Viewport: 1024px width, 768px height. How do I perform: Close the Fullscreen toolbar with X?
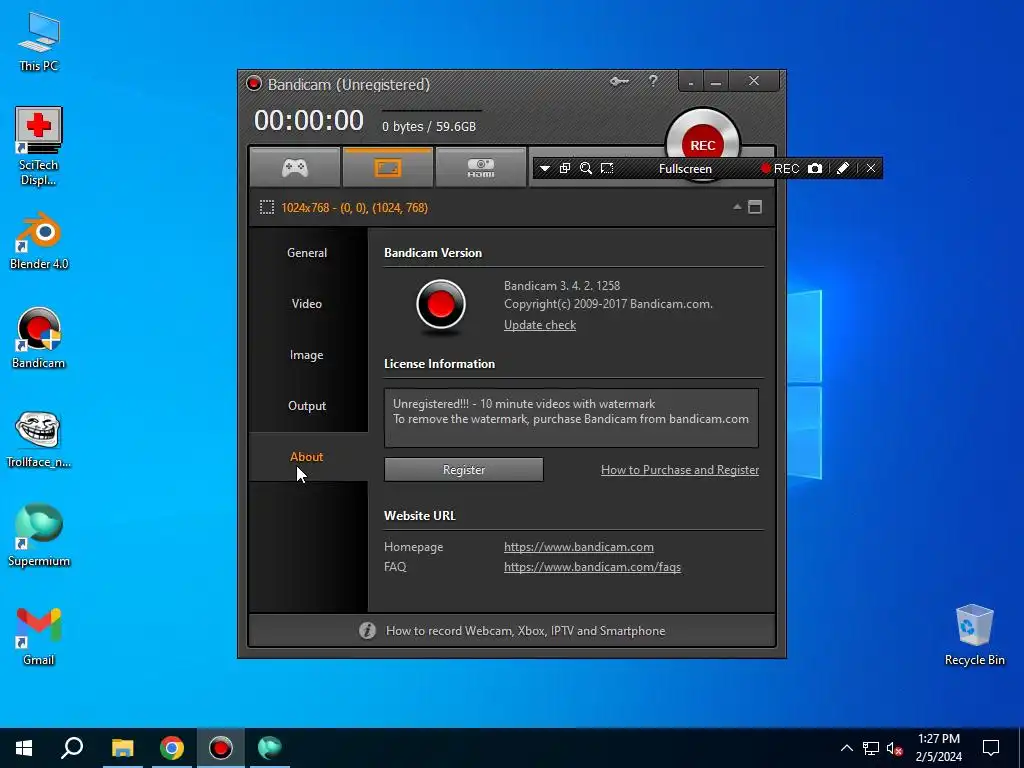pyautogui.click(x=871, y=168)
